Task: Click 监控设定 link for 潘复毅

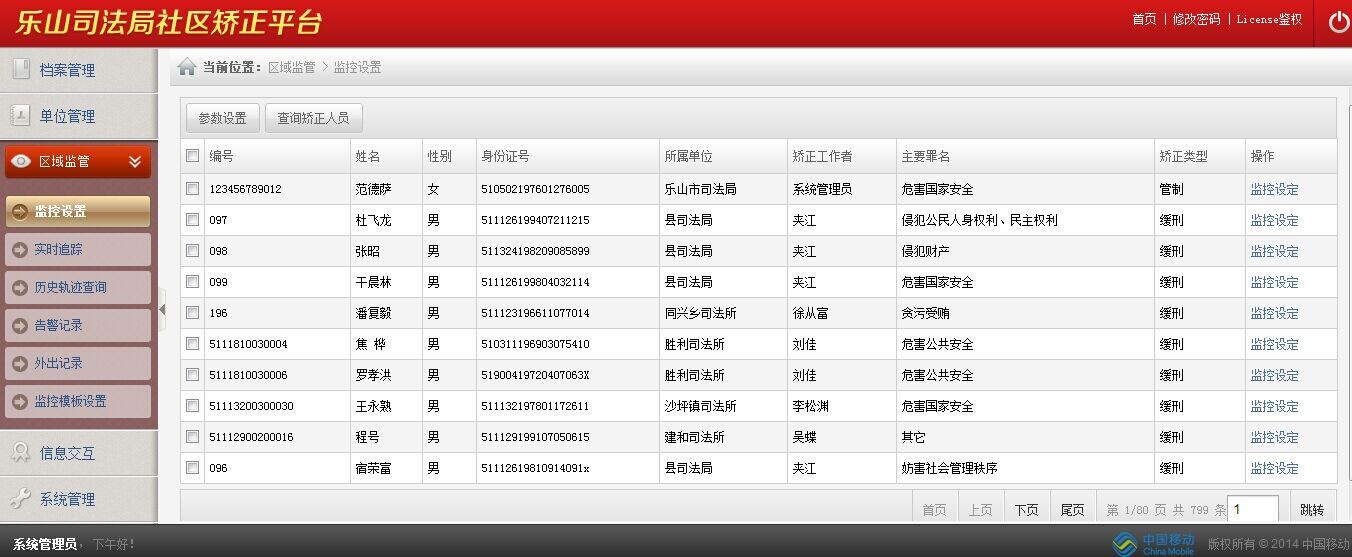Action: point(1274,313)
